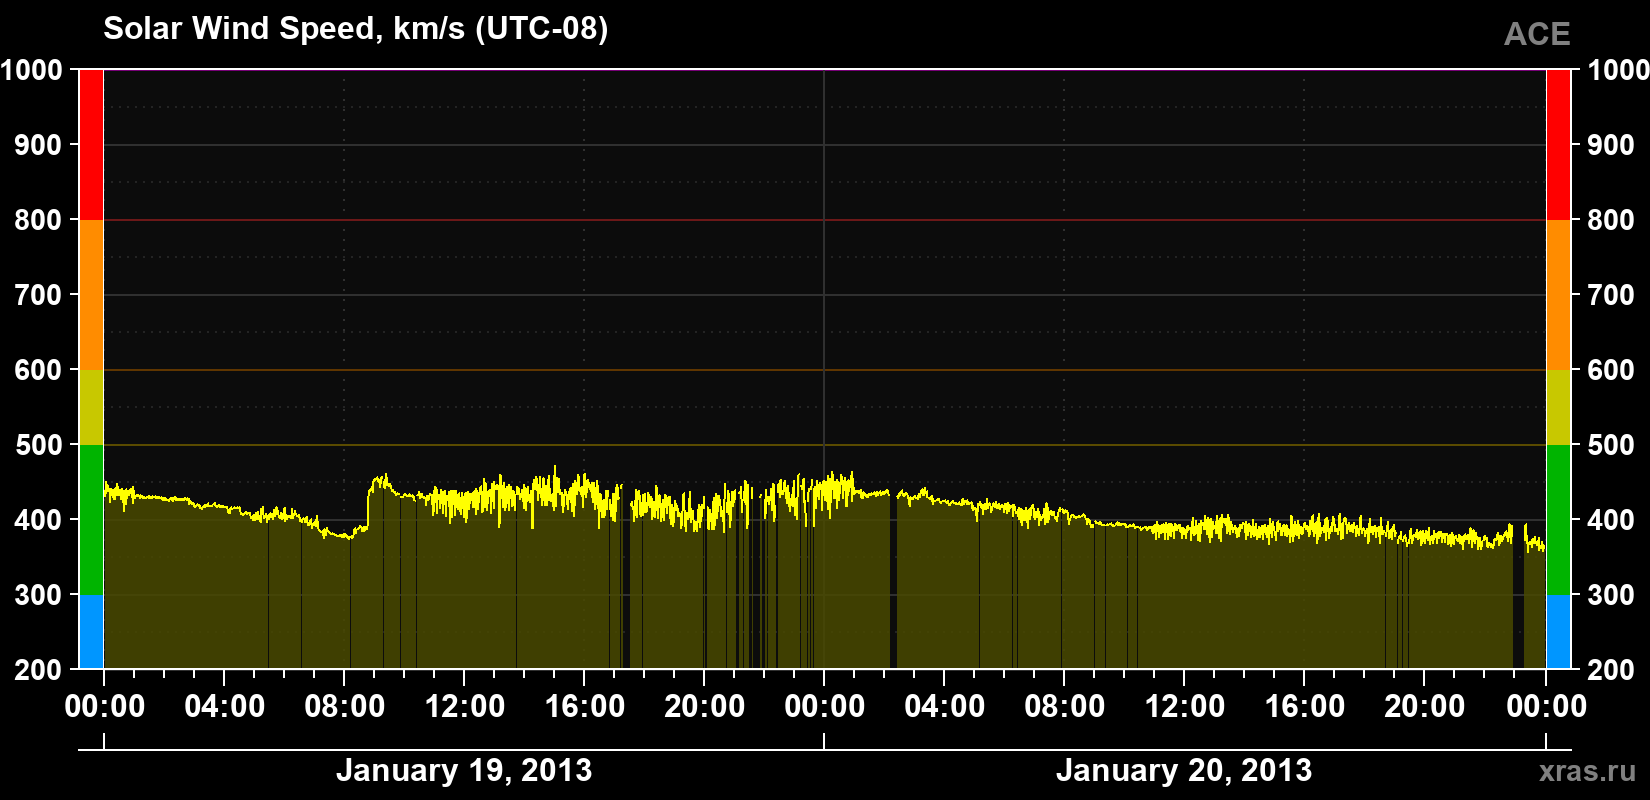1650x800 pixels.
Task: Click the red color band on left scale
Action: [91, 145]
